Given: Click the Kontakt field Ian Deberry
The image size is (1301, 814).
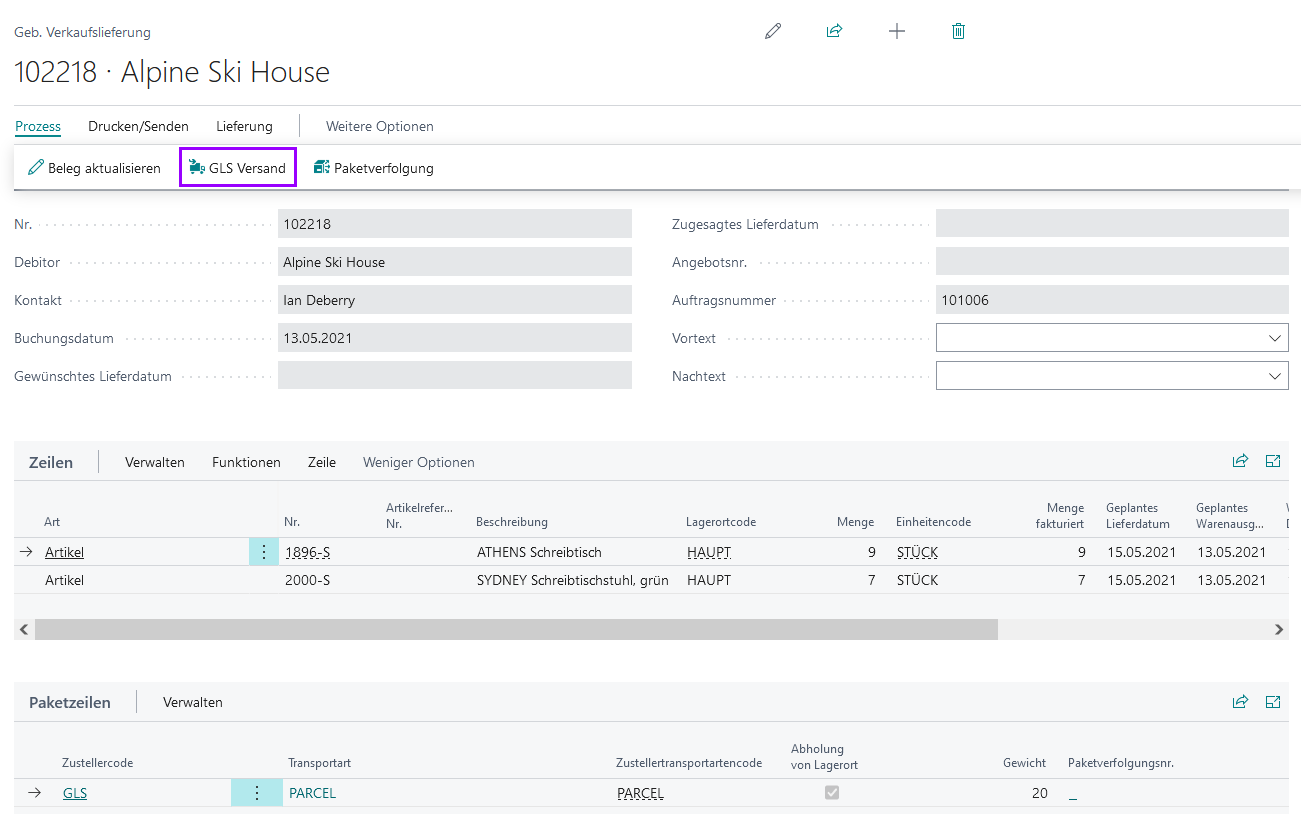Looking at the screenshot, I should 455,300.
